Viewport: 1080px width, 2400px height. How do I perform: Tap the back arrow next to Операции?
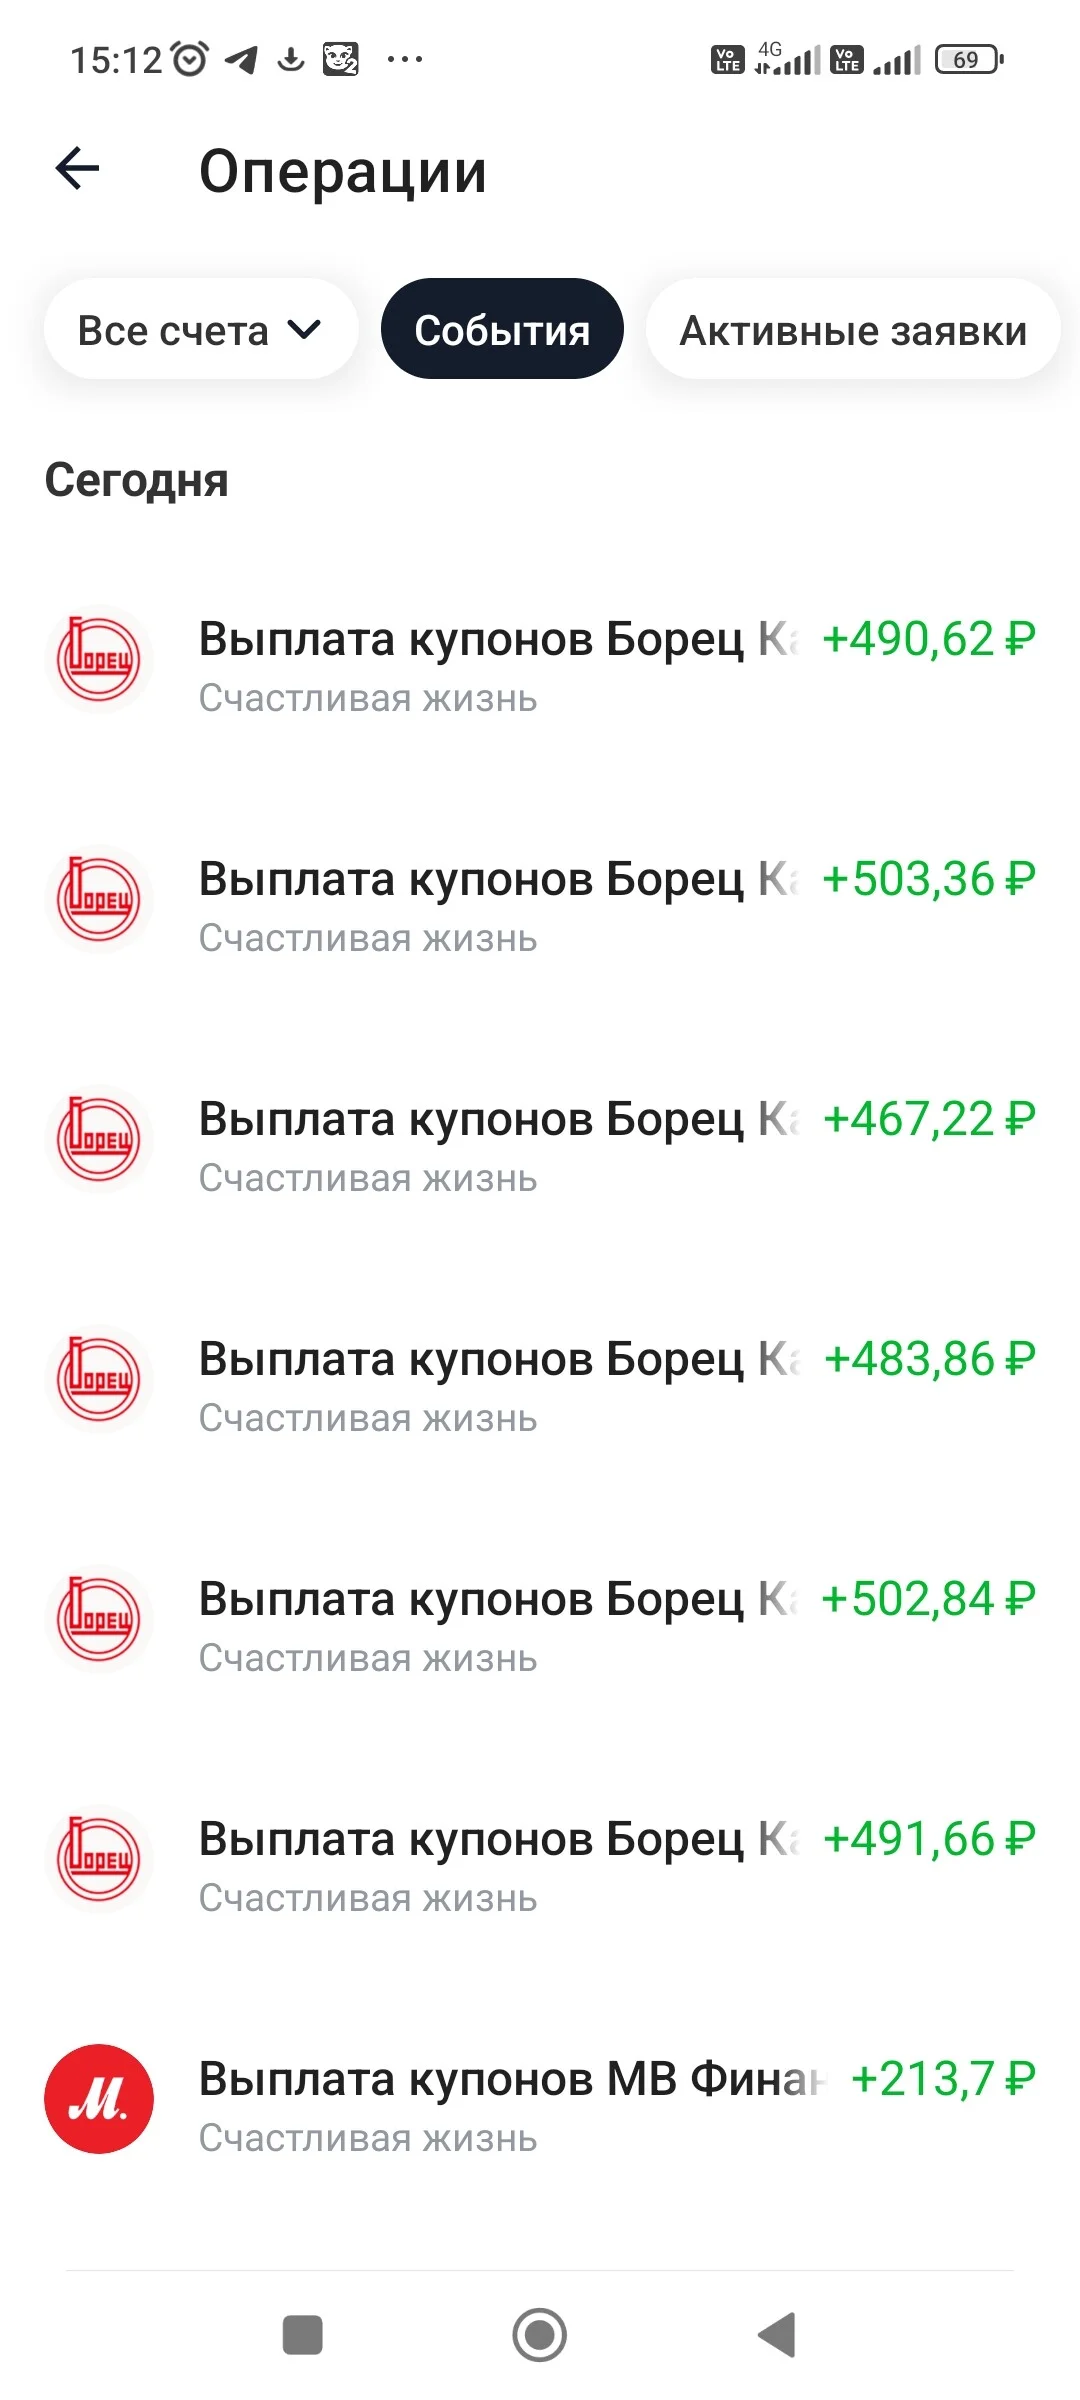tap(78, 168)
